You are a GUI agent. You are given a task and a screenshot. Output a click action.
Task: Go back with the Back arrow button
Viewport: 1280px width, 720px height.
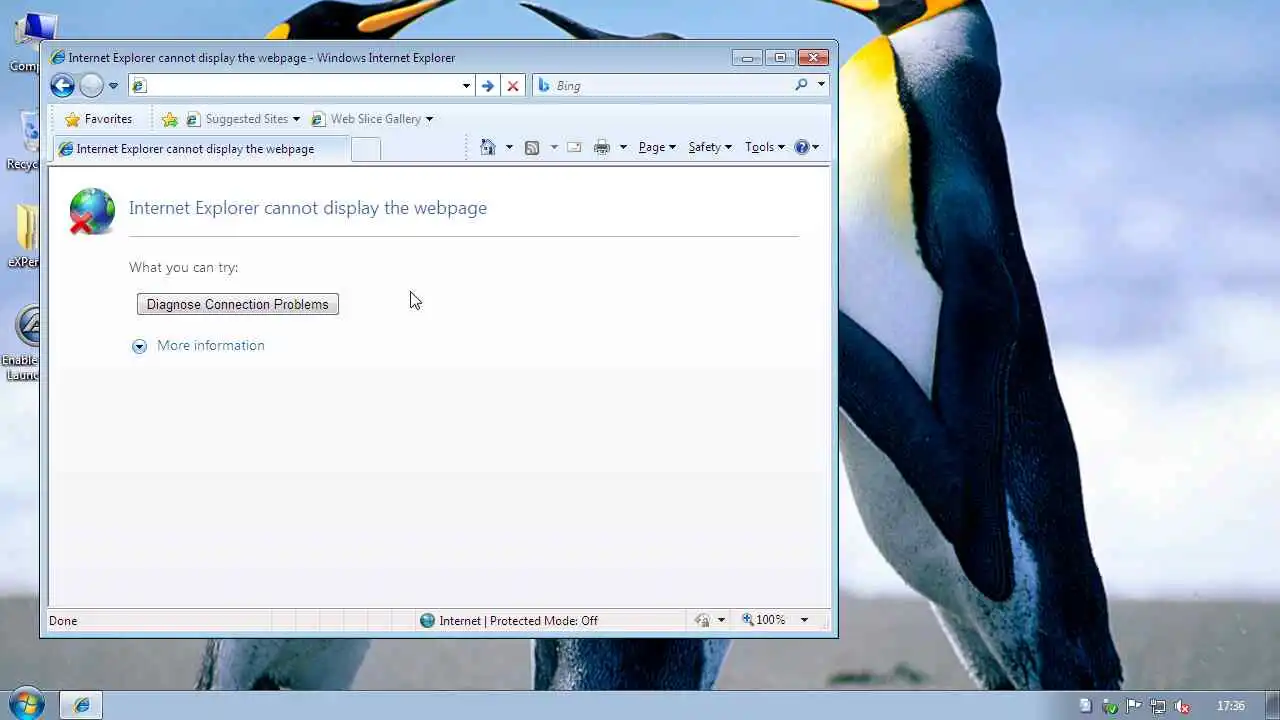click(62, 86)
